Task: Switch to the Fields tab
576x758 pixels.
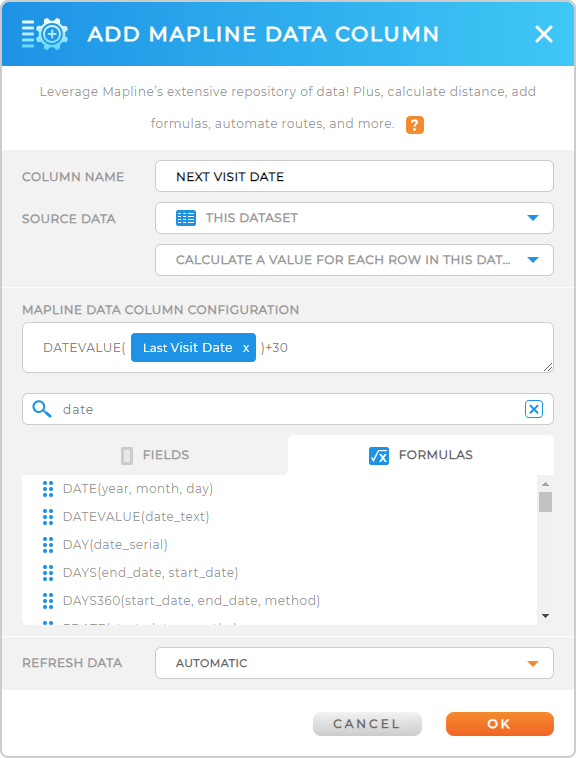Action: (x=155, y=455)
